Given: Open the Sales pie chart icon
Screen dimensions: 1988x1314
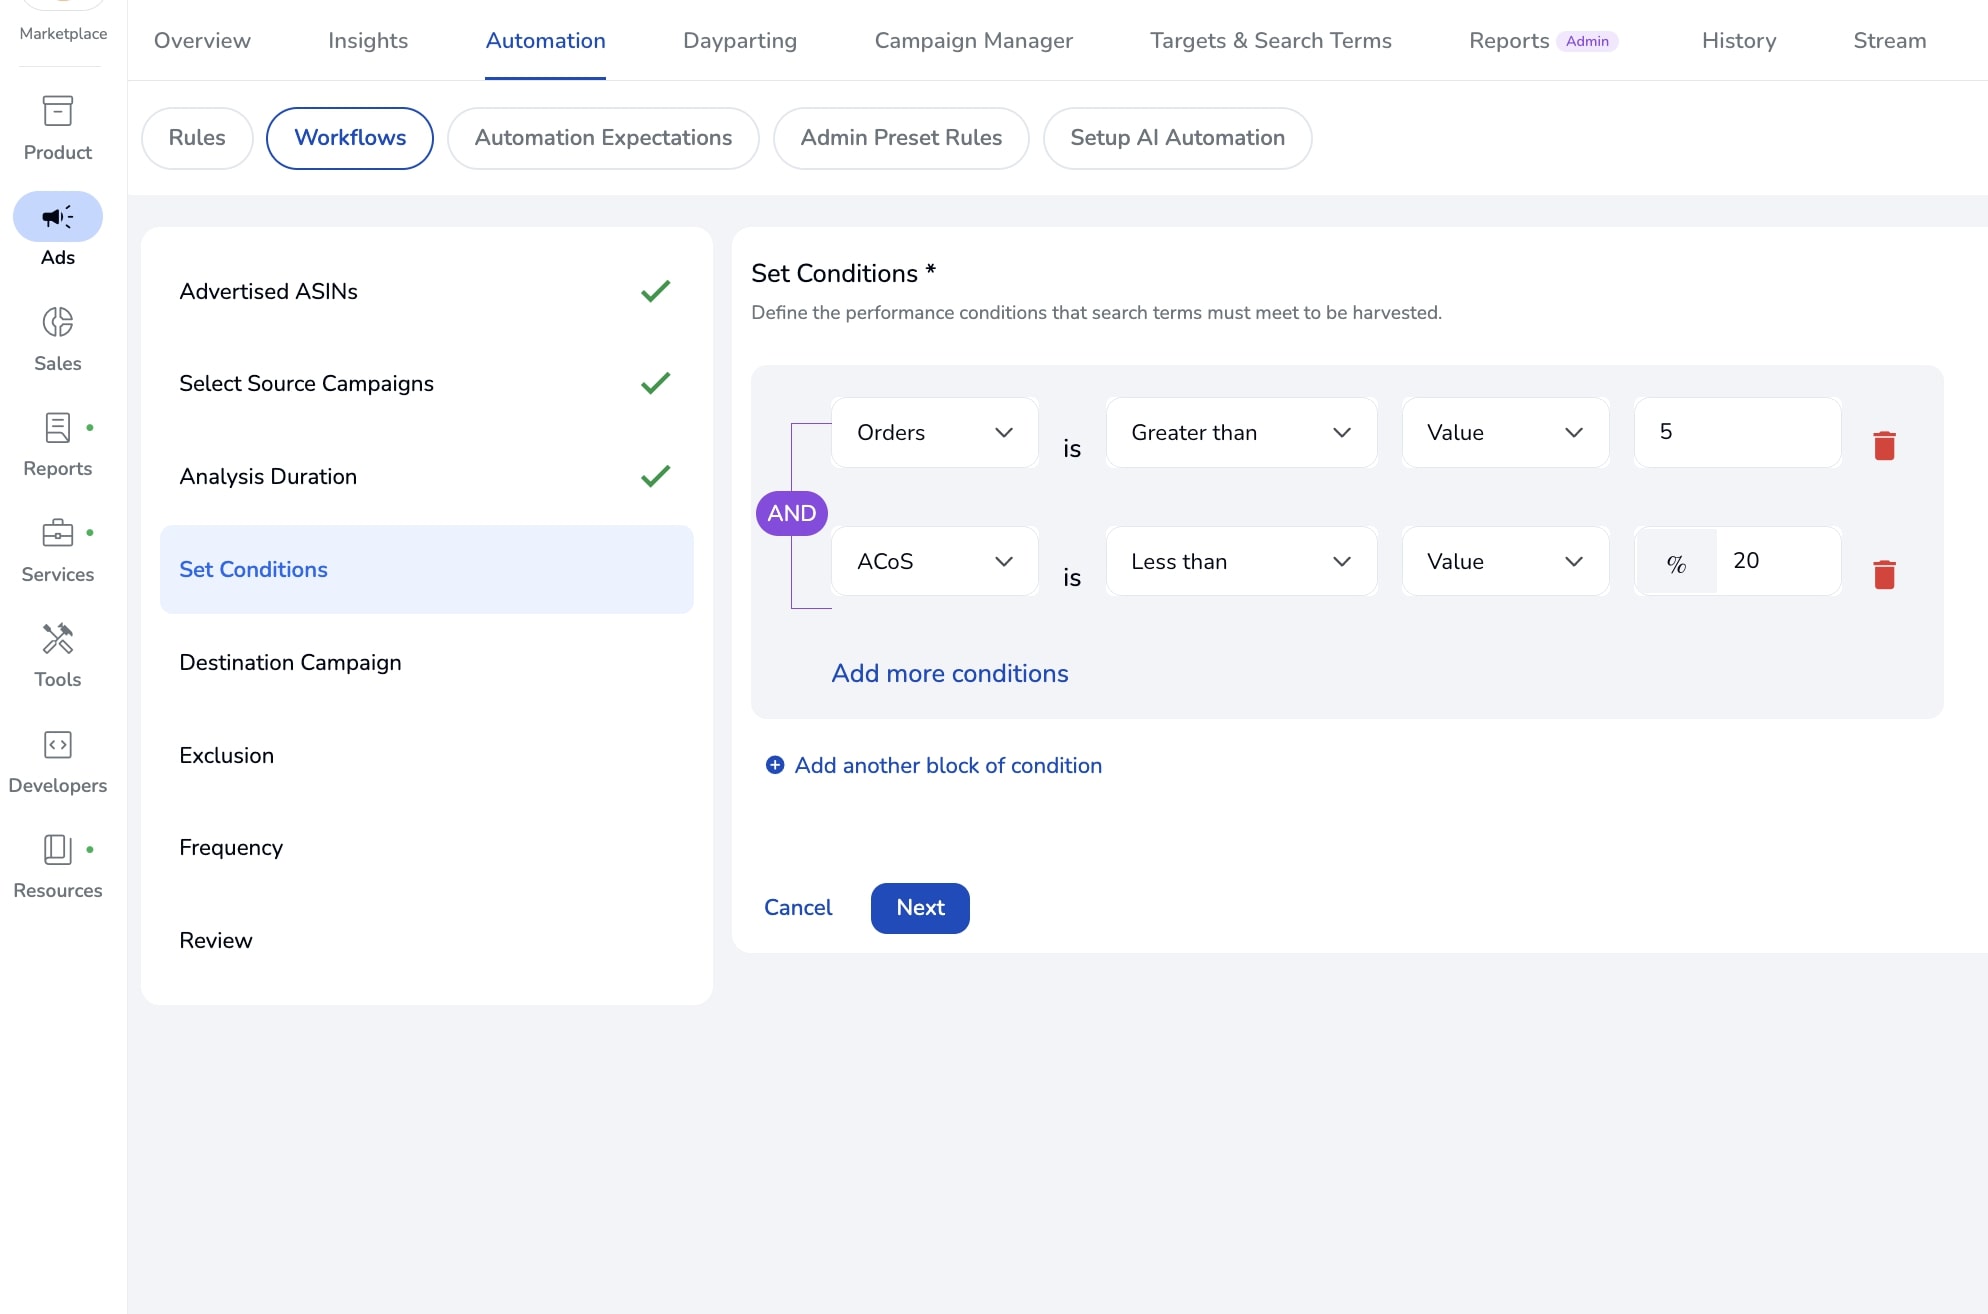Looking at the screenshot, I should [57, 322].
